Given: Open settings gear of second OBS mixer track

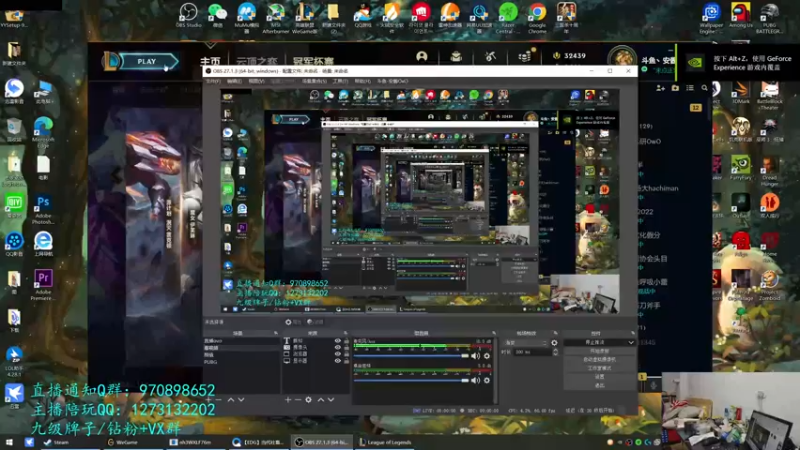Looking at the screenshot, I should (x=487, y=380).
